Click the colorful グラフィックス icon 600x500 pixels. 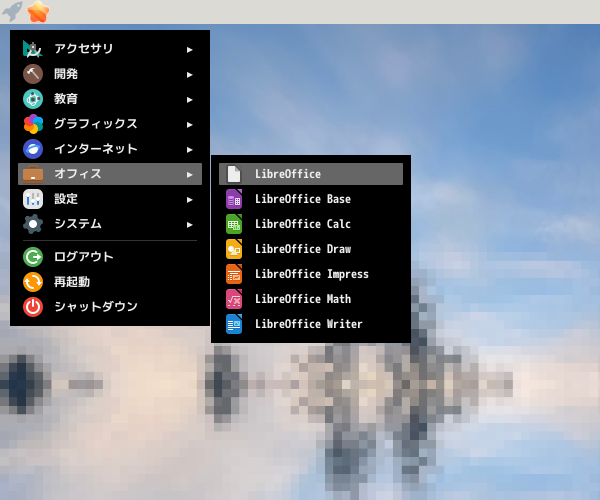pyautogui.click(x=33, y=124)
